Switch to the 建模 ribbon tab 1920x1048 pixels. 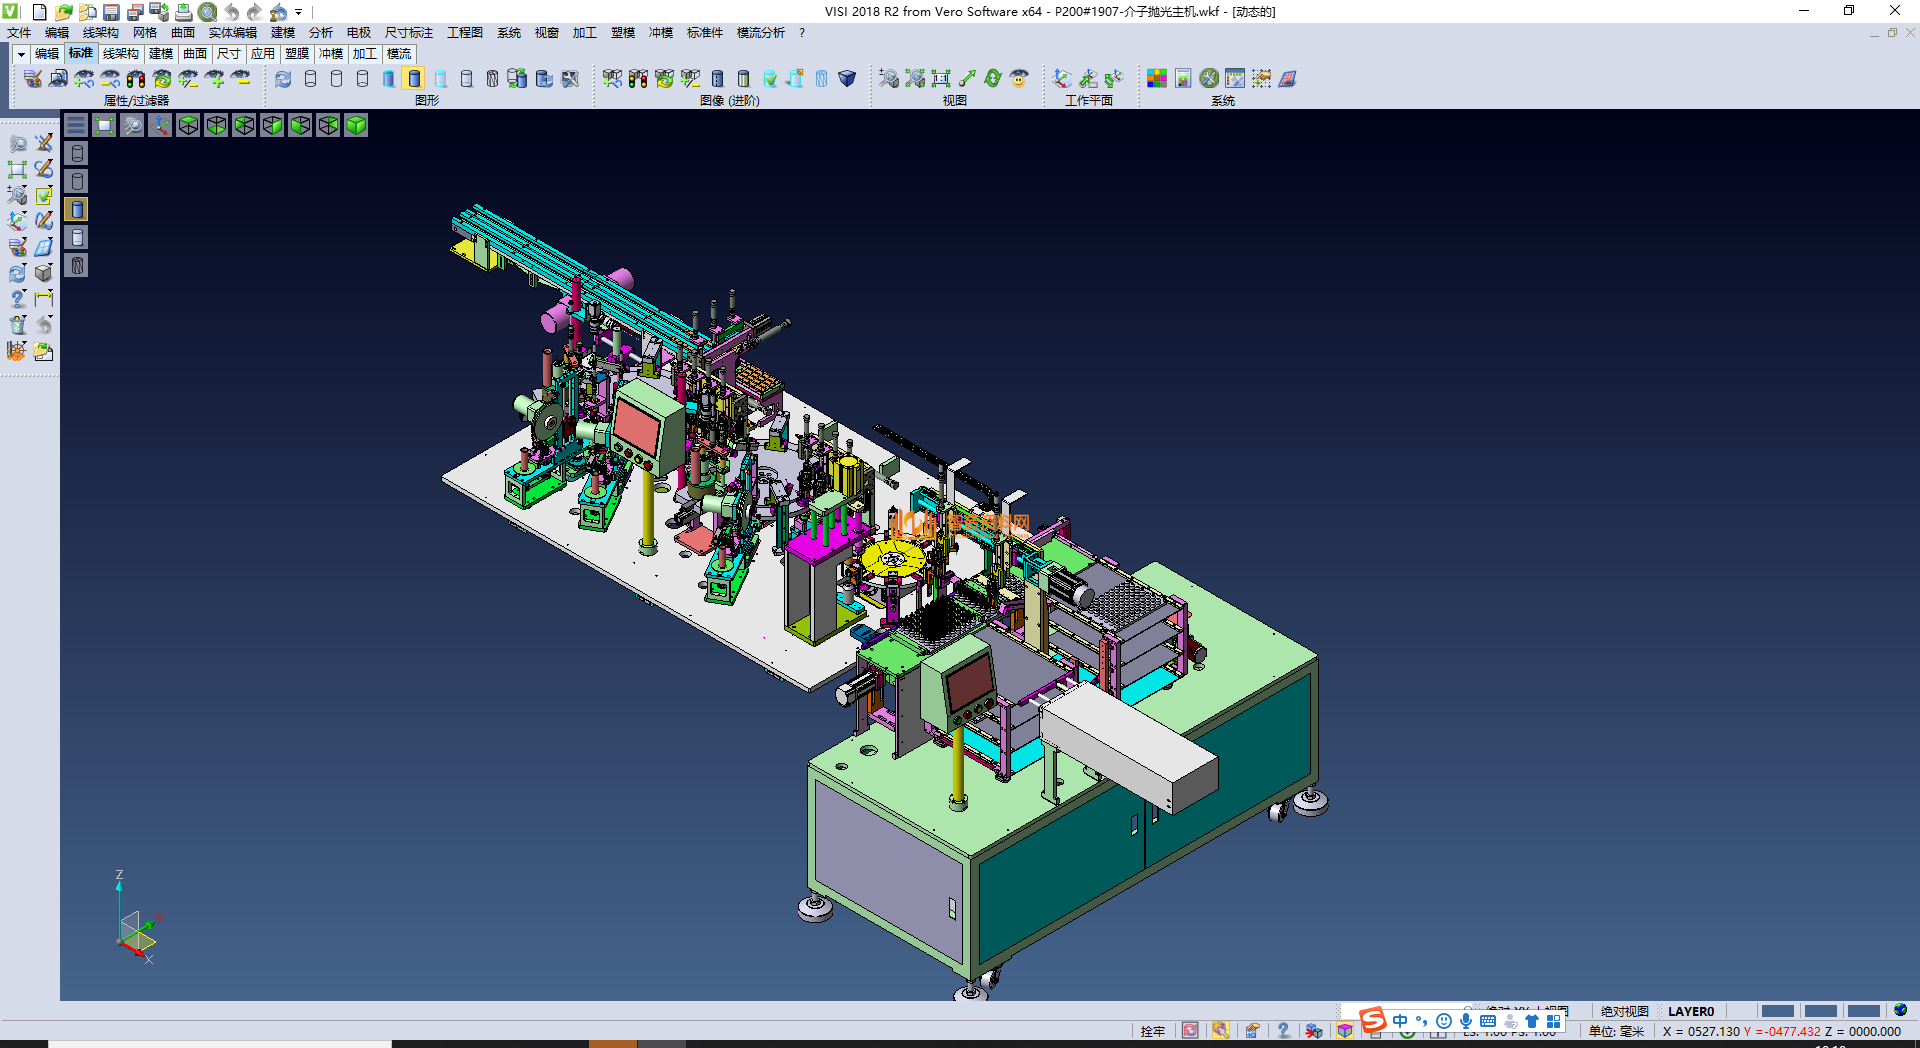click(161, 54)
